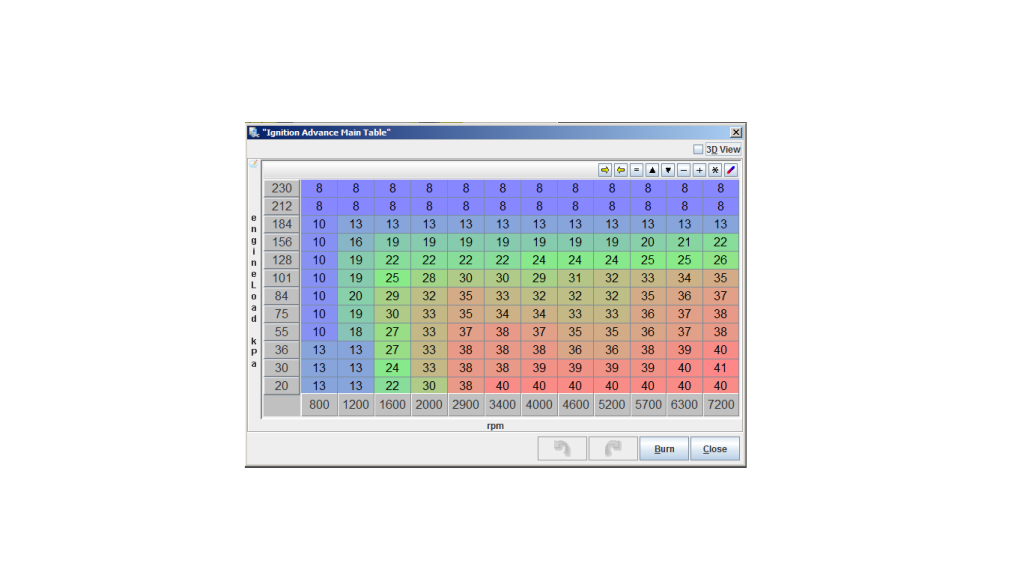
Task: Select the 2000 rpm column header
Action: (429, 405)
